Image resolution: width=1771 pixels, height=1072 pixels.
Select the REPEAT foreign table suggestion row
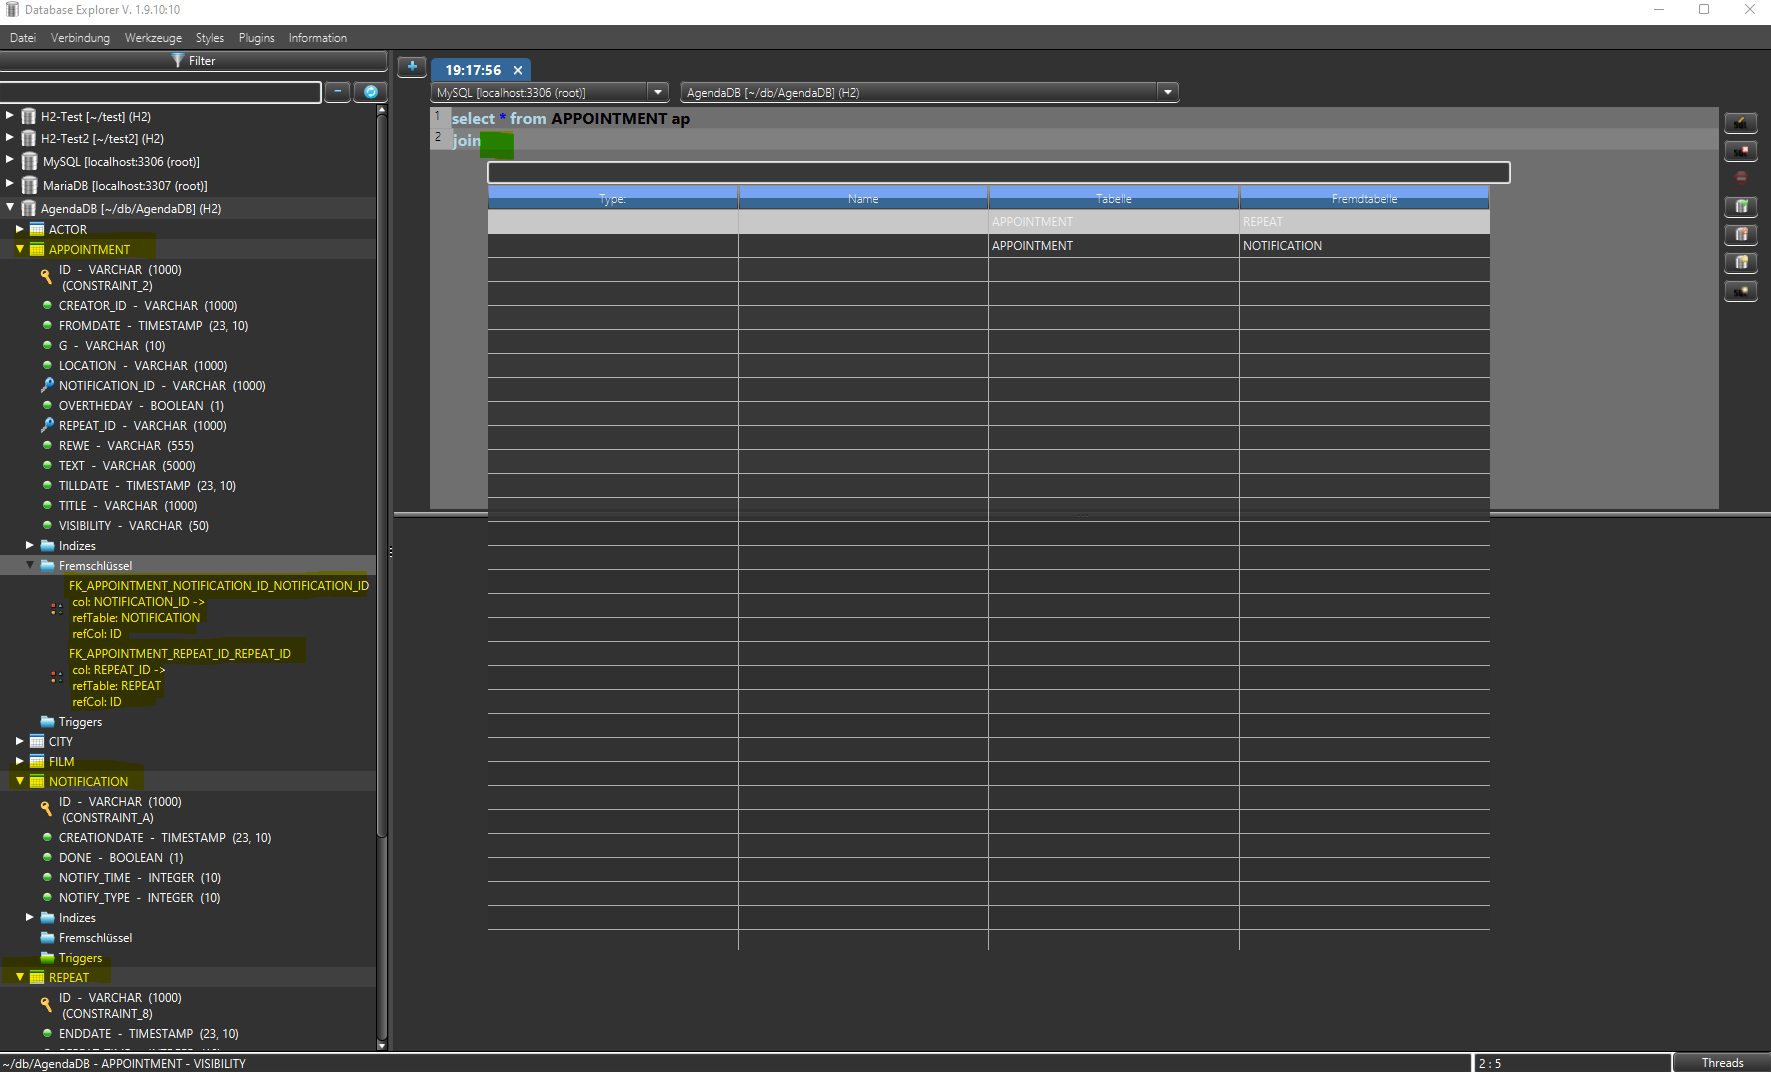click(989, 222)
